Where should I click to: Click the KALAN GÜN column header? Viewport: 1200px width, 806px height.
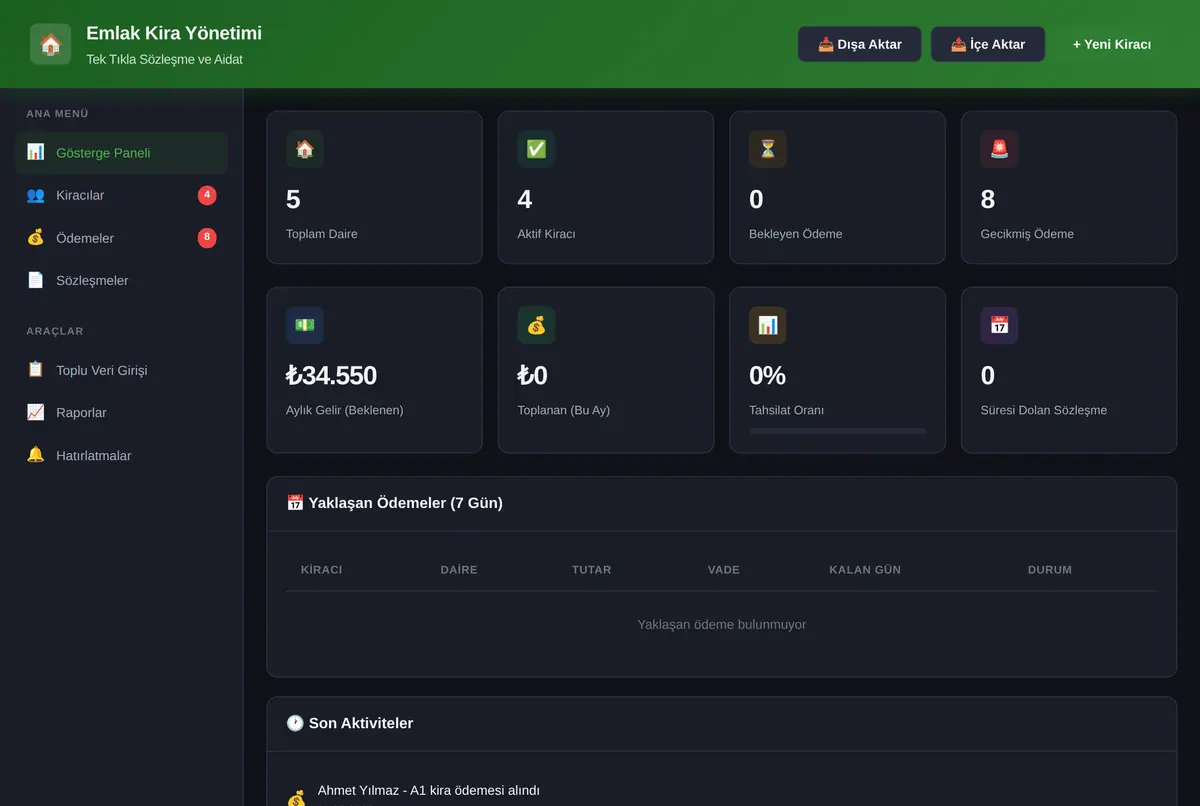pos(865,570)
